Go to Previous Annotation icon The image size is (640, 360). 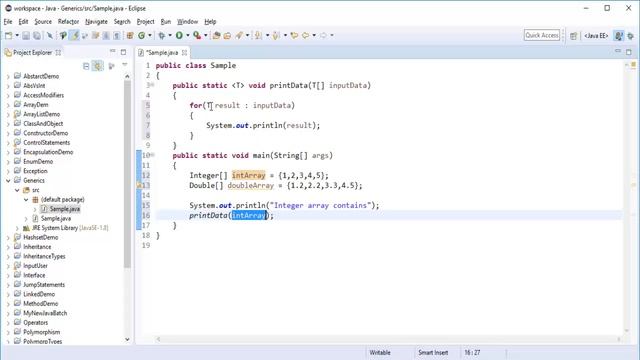(x=276, y=36)
